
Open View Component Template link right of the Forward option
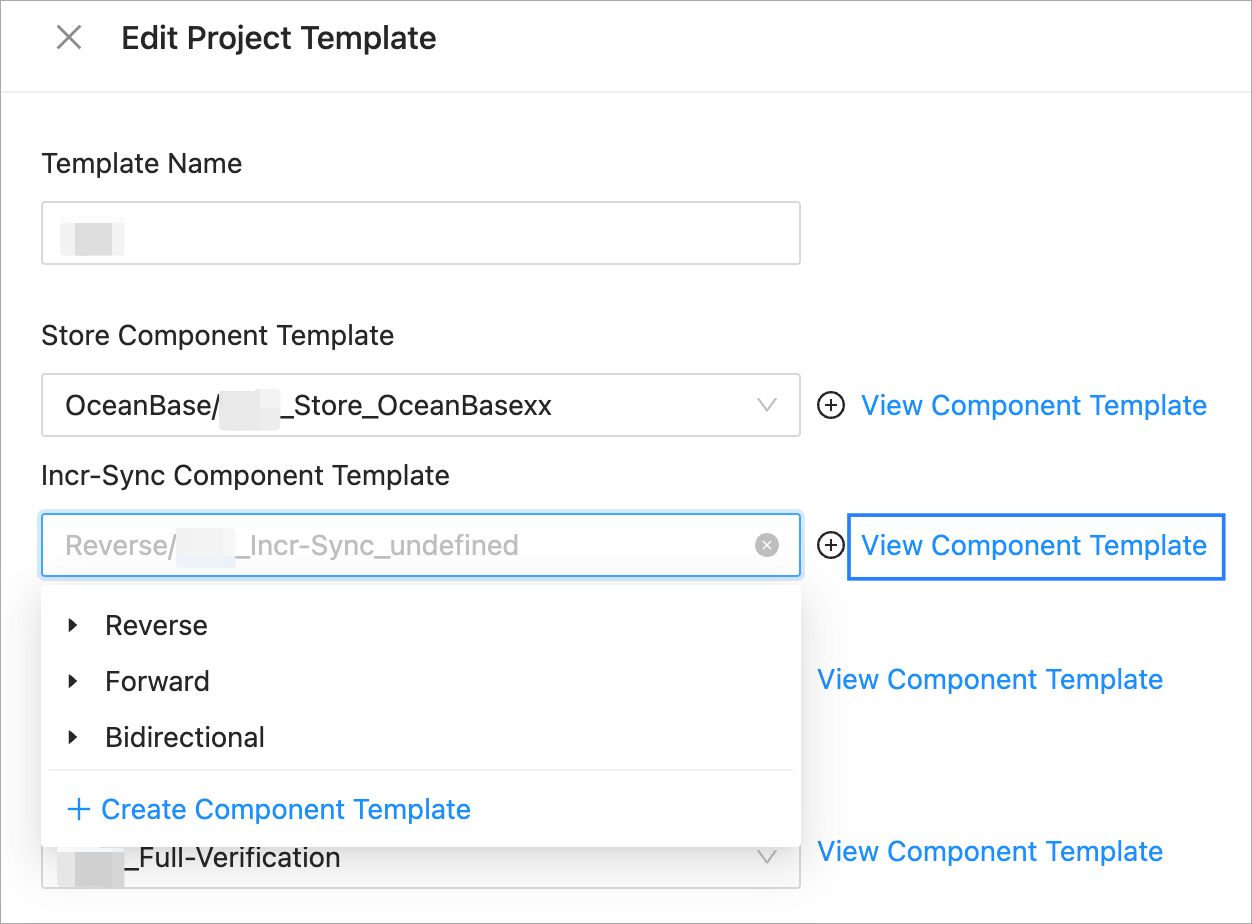990,680
